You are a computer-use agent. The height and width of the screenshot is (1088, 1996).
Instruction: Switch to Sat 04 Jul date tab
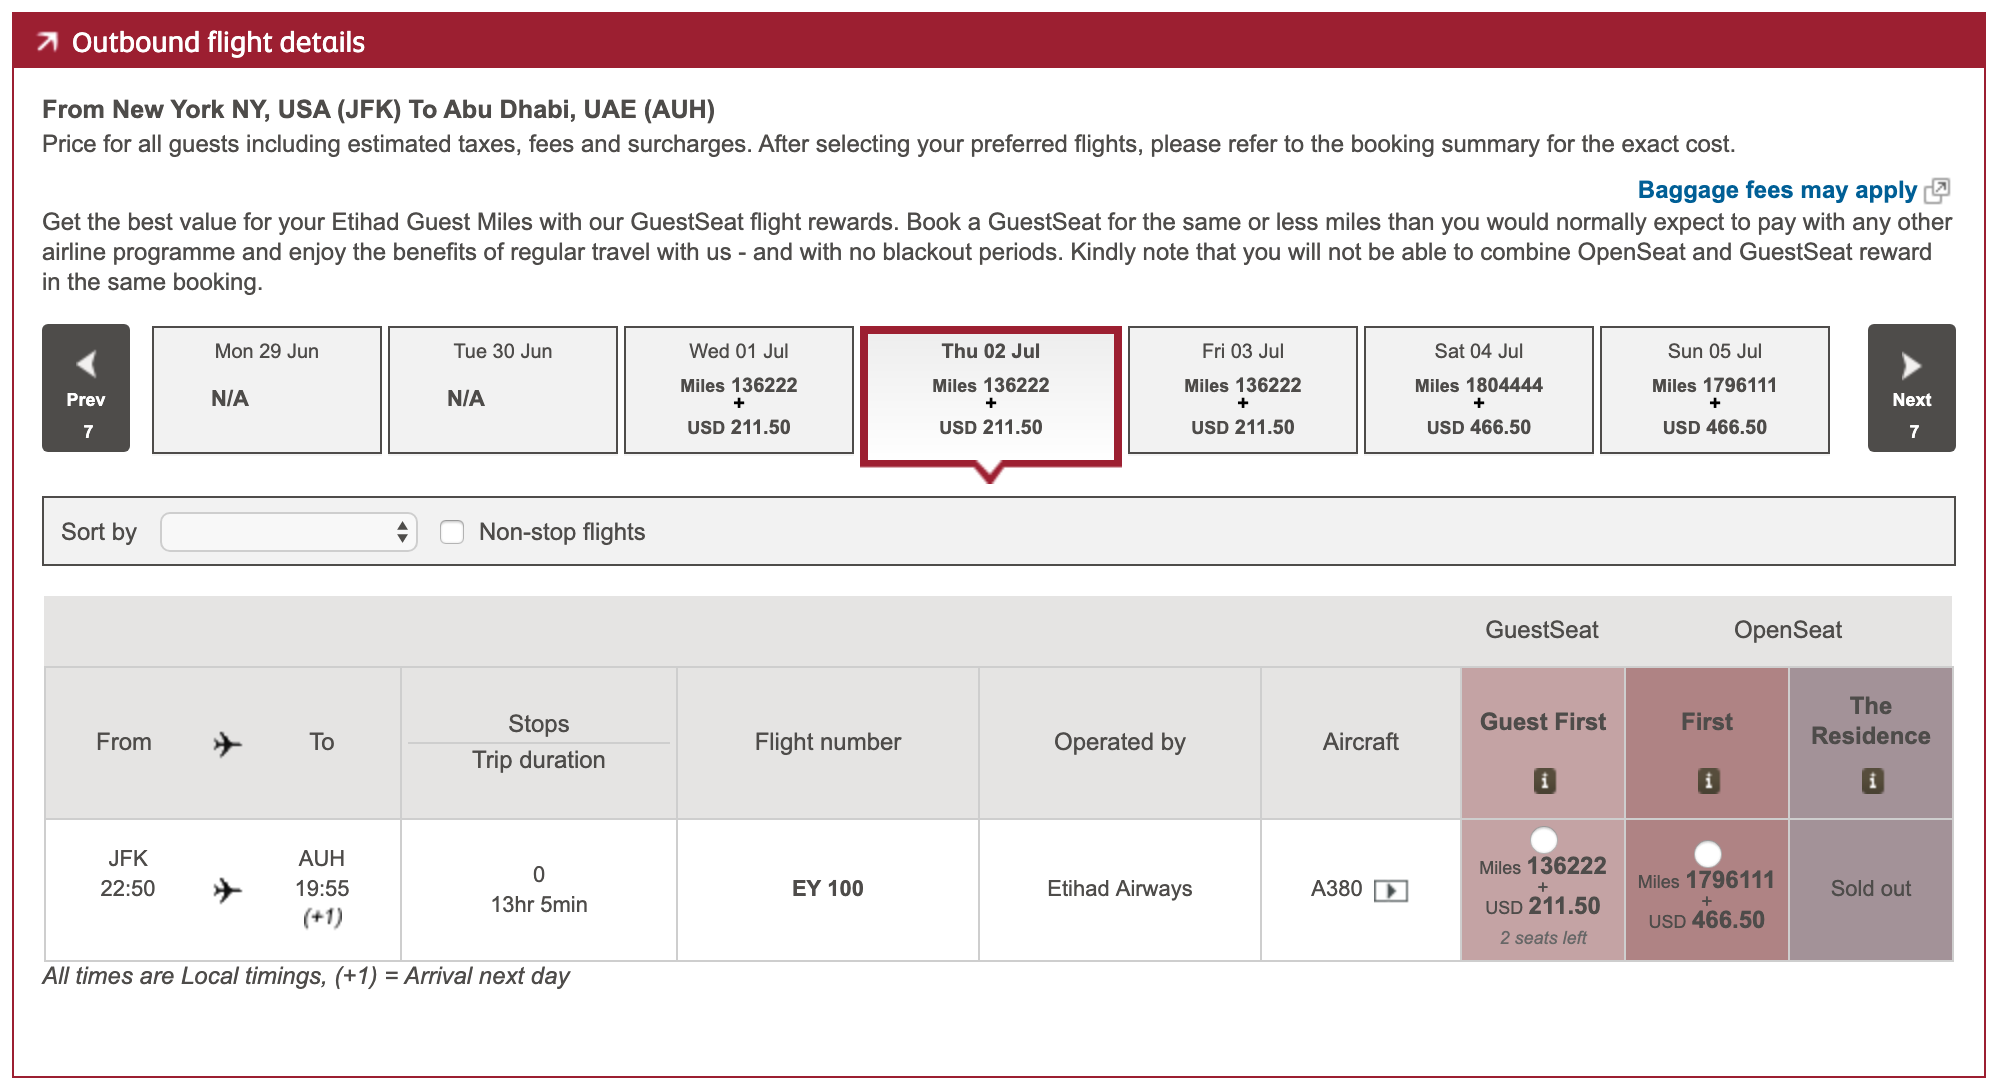[1478, 390]
